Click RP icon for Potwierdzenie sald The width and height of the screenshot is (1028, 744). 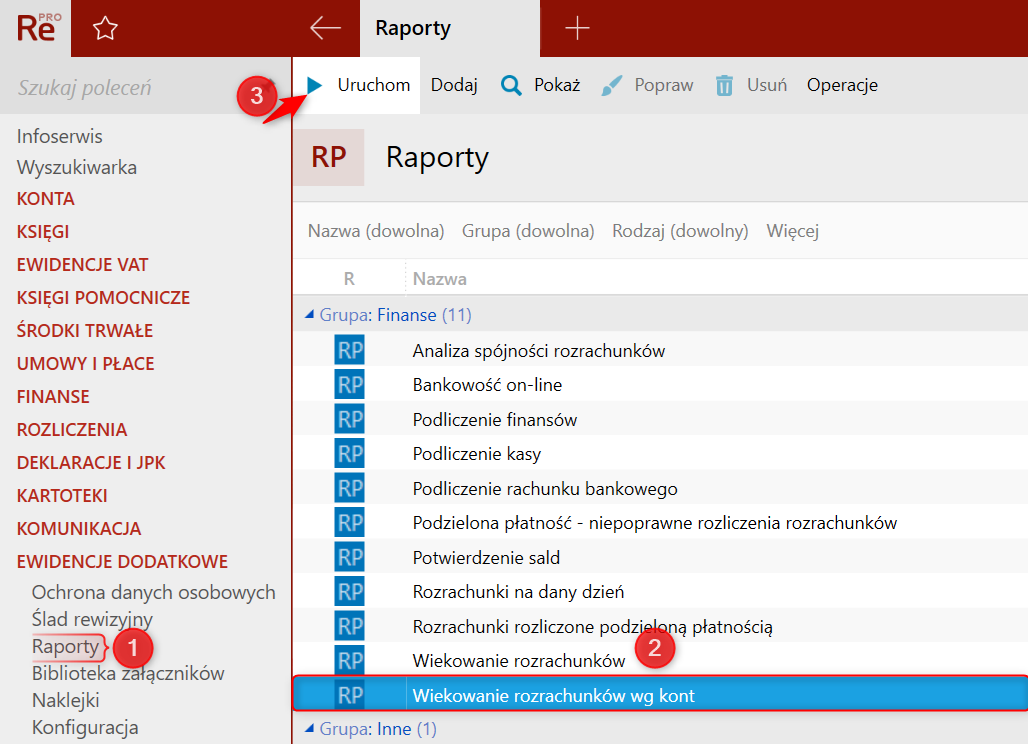coord(349,557)
